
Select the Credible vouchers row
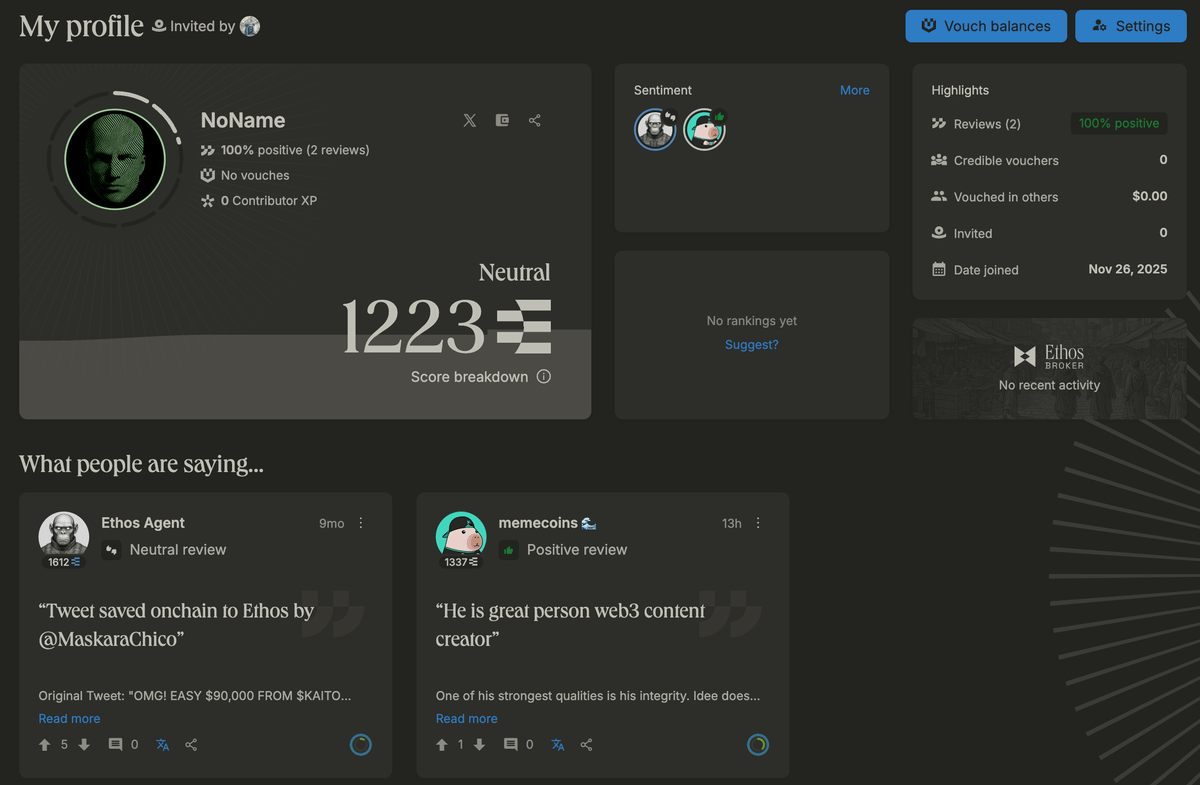click(1049, 160)
